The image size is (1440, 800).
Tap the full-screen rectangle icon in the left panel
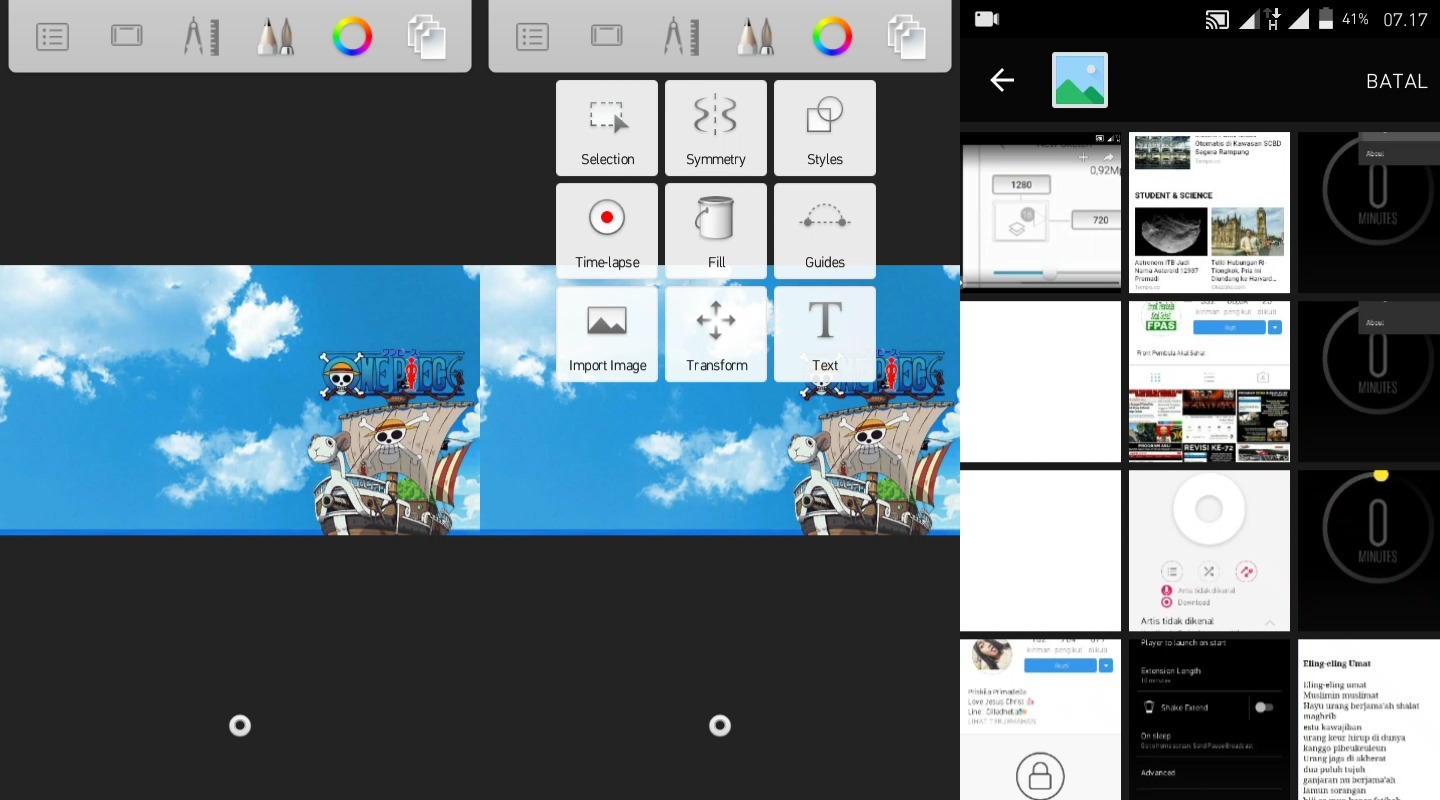127,36
